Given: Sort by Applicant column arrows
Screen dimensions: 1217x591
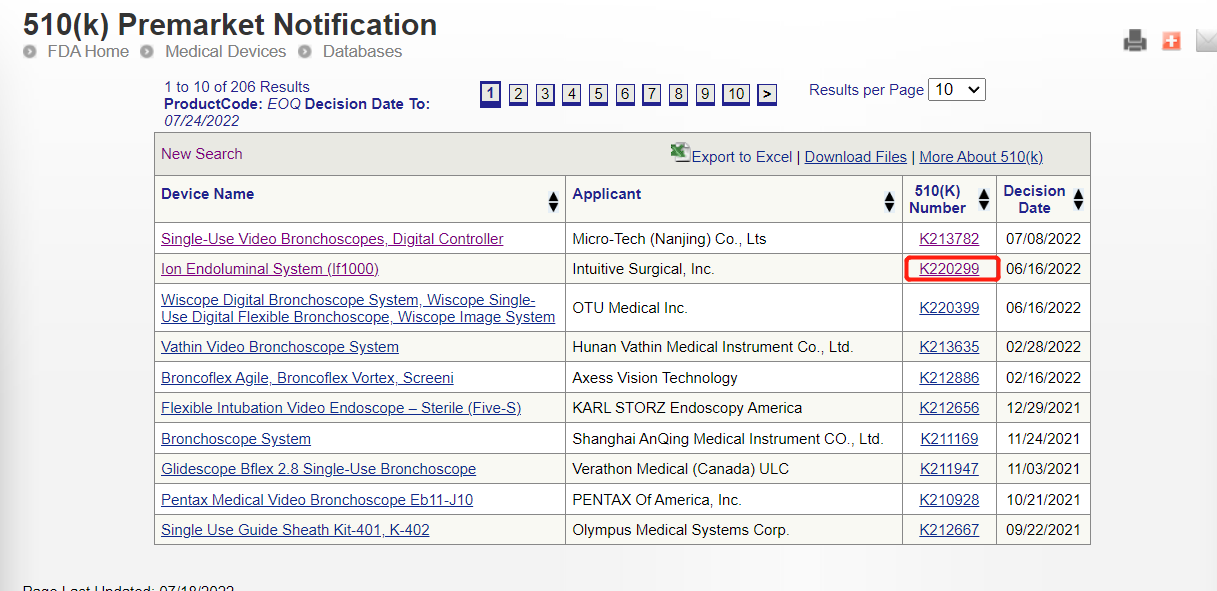Looking at the screenshot, I should (889, 201).
